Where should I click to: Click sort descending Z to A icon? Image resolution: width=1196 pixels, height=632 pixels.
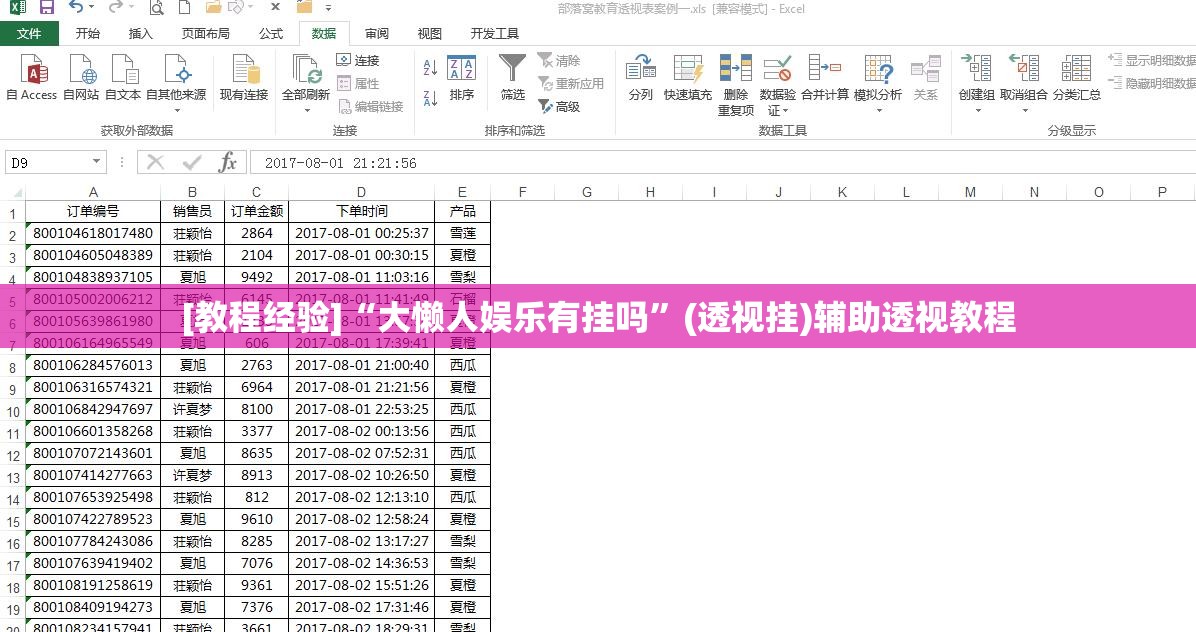pos(430,98)
